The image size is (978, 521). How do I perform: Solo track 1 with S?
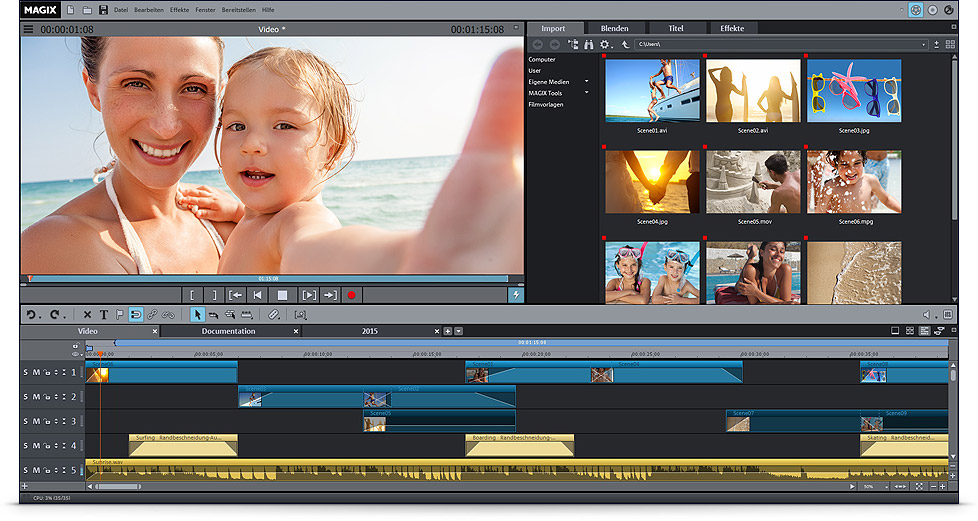tap(26, 372)
